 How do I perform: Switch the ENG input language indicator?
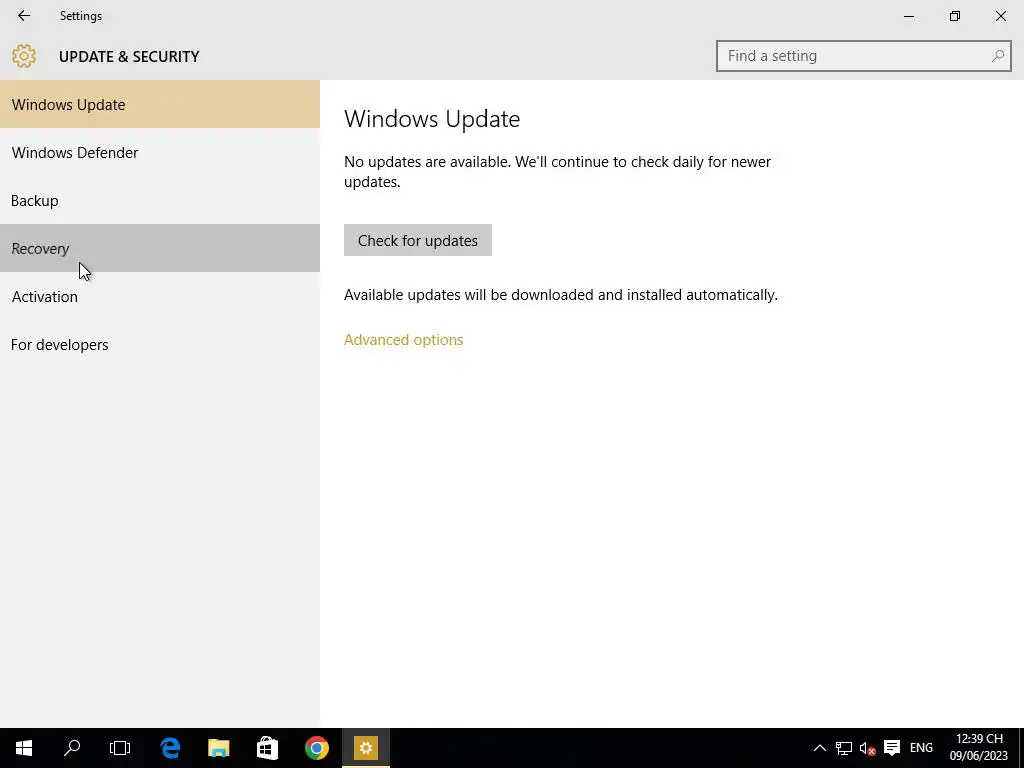pos(921,748)
